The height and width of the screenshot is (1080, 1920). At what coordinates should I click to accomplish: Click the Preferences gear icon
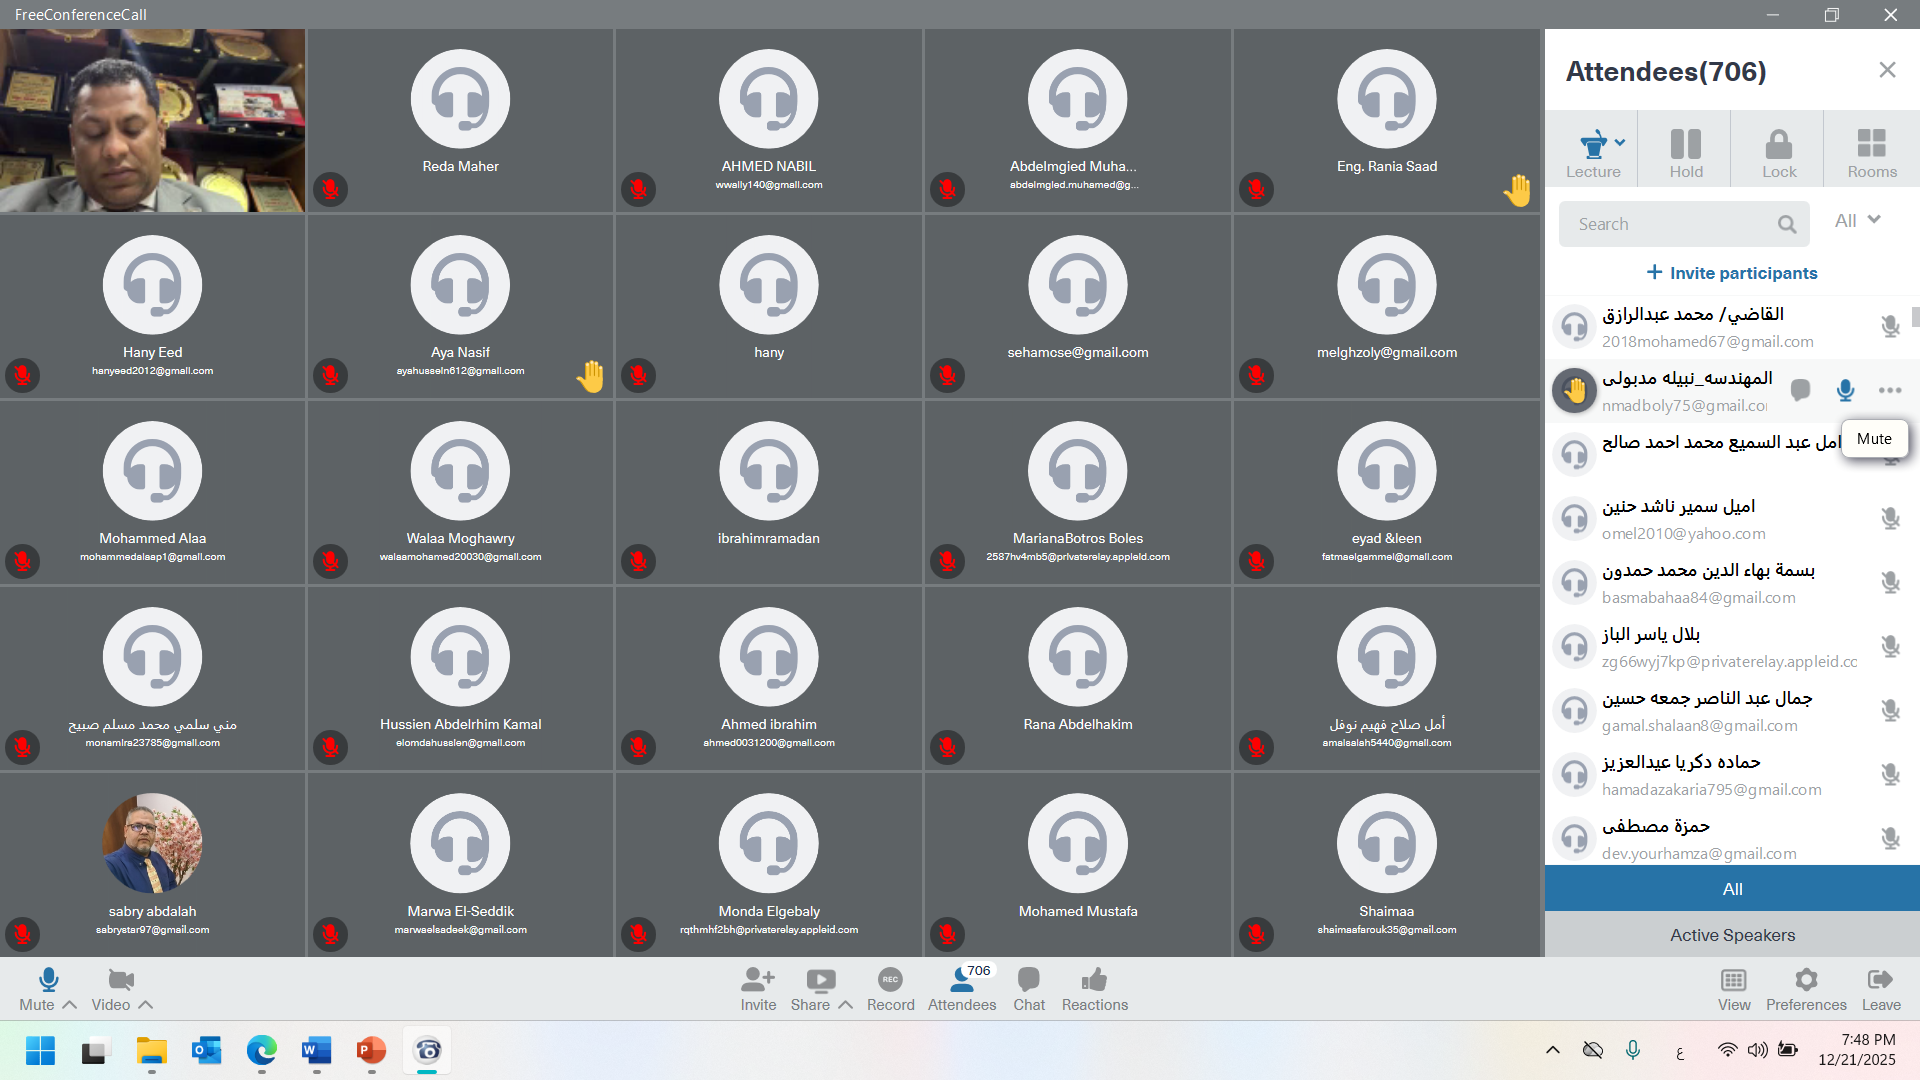1805,980
